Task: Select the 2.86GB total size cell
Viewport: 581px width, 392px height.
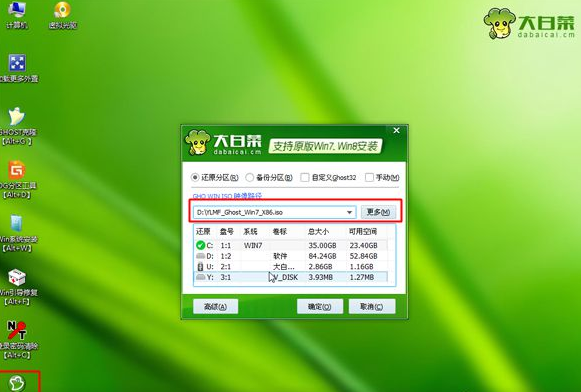Action: coord(320,266)
